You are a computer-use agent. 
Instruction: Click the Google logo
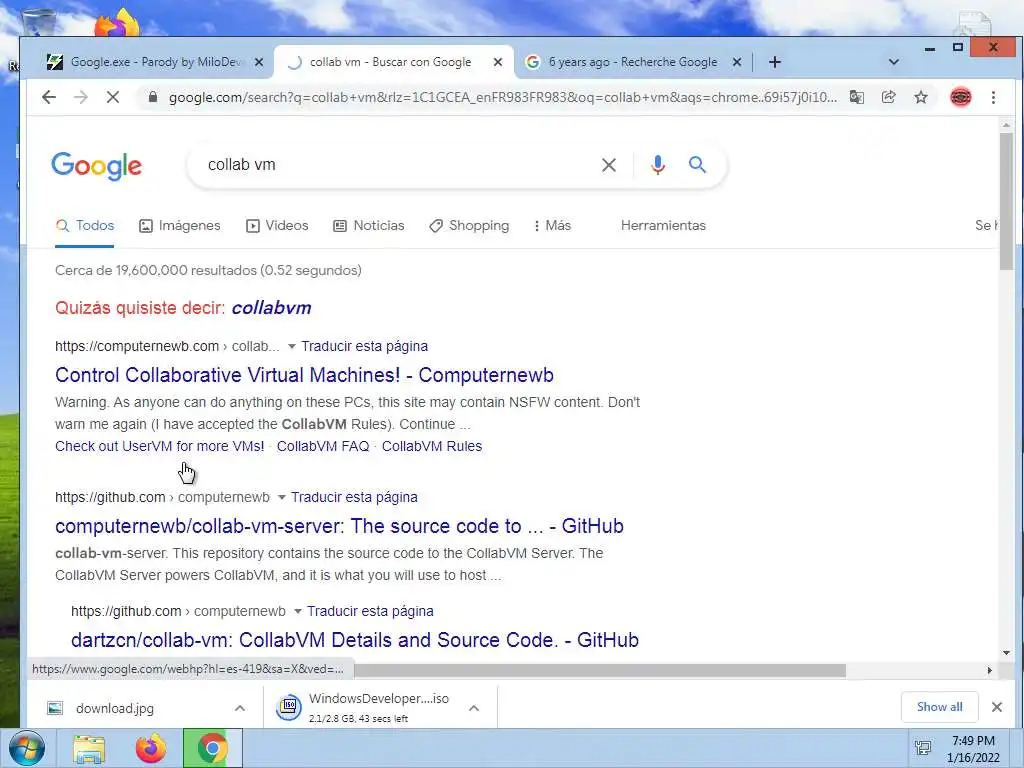[x=97, y=166]
